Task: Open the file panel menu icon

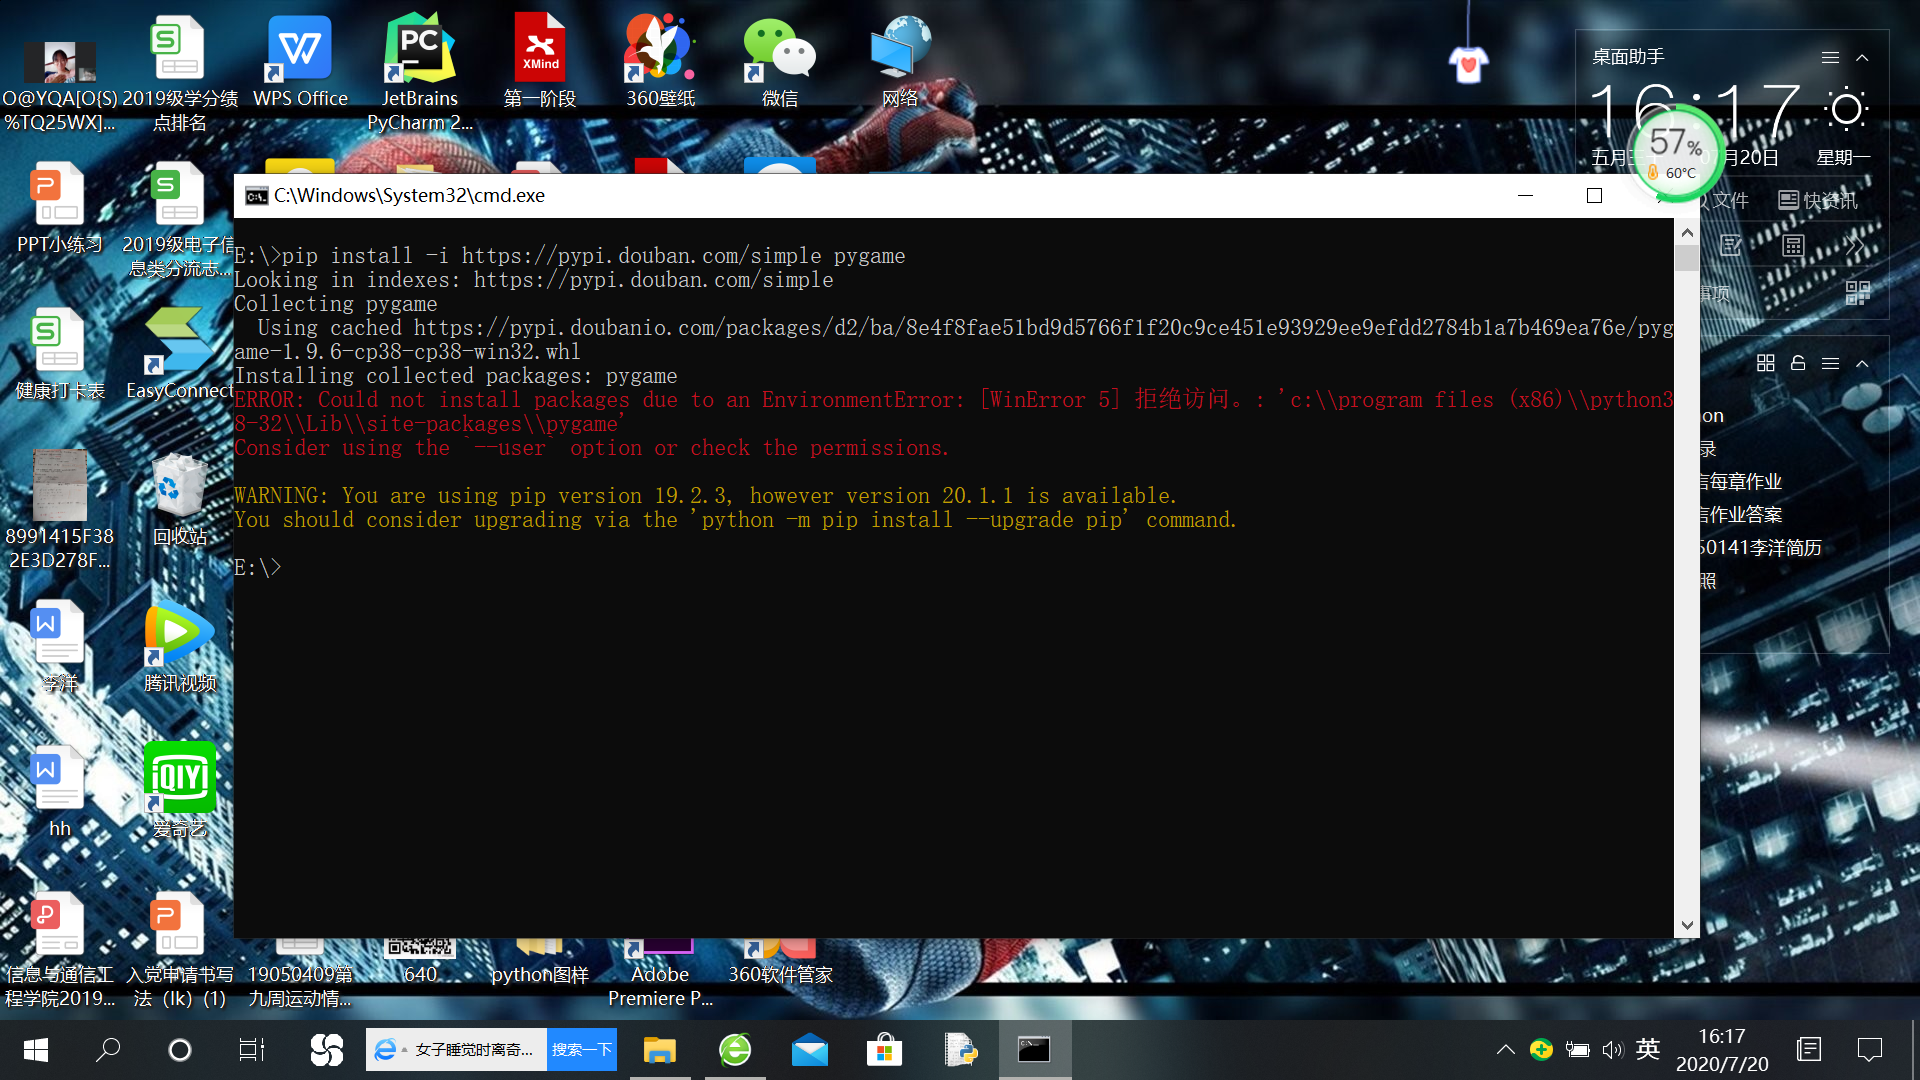Action: 1830,363
